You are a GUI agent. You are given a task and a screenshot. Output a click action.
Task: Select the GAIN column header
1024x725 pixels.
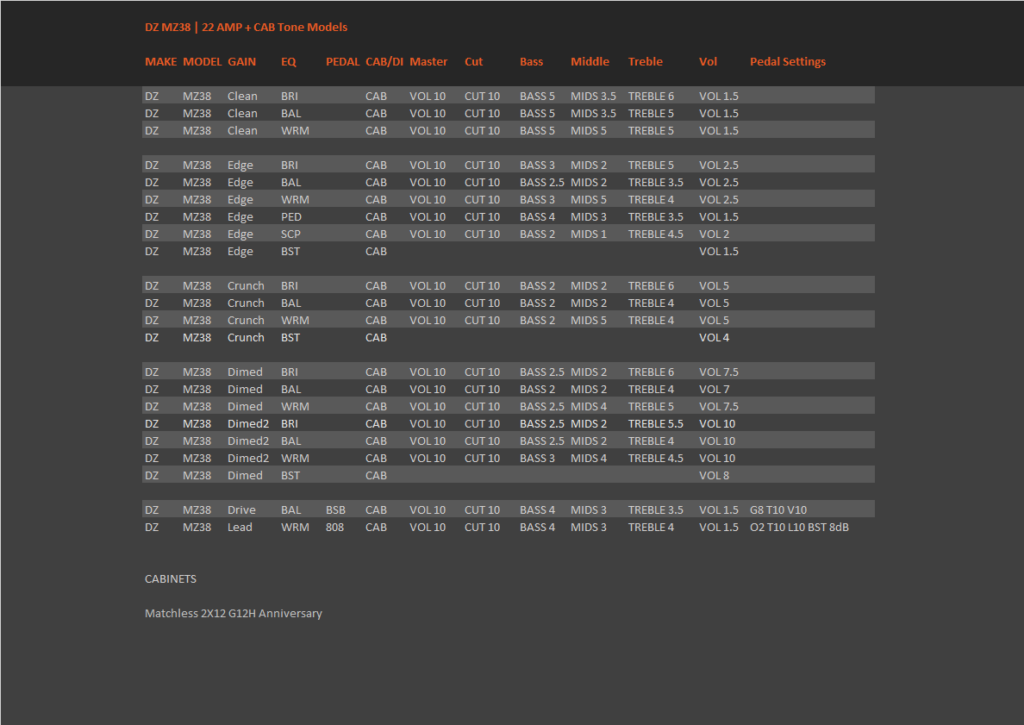coord(242,61)
